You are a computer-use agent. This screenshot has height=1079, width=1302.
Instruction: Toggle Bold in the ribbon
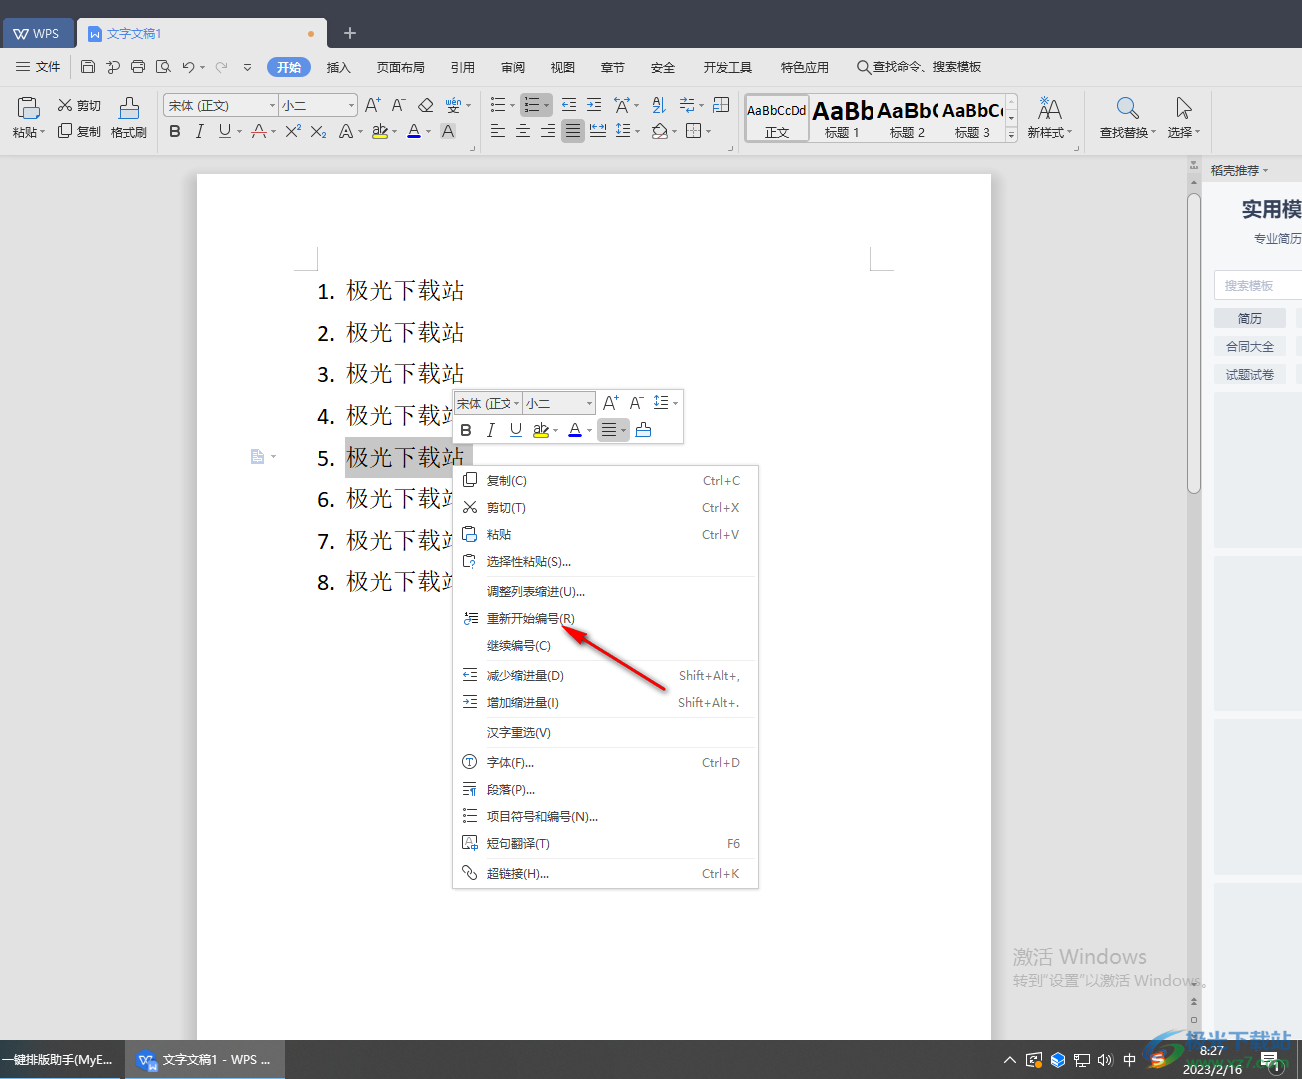click(175, 131)
